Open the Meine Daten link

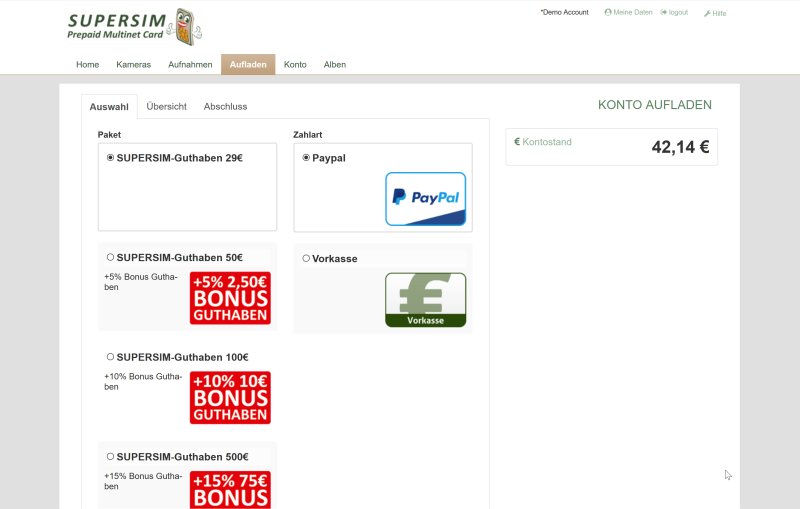tap(629, 12)
